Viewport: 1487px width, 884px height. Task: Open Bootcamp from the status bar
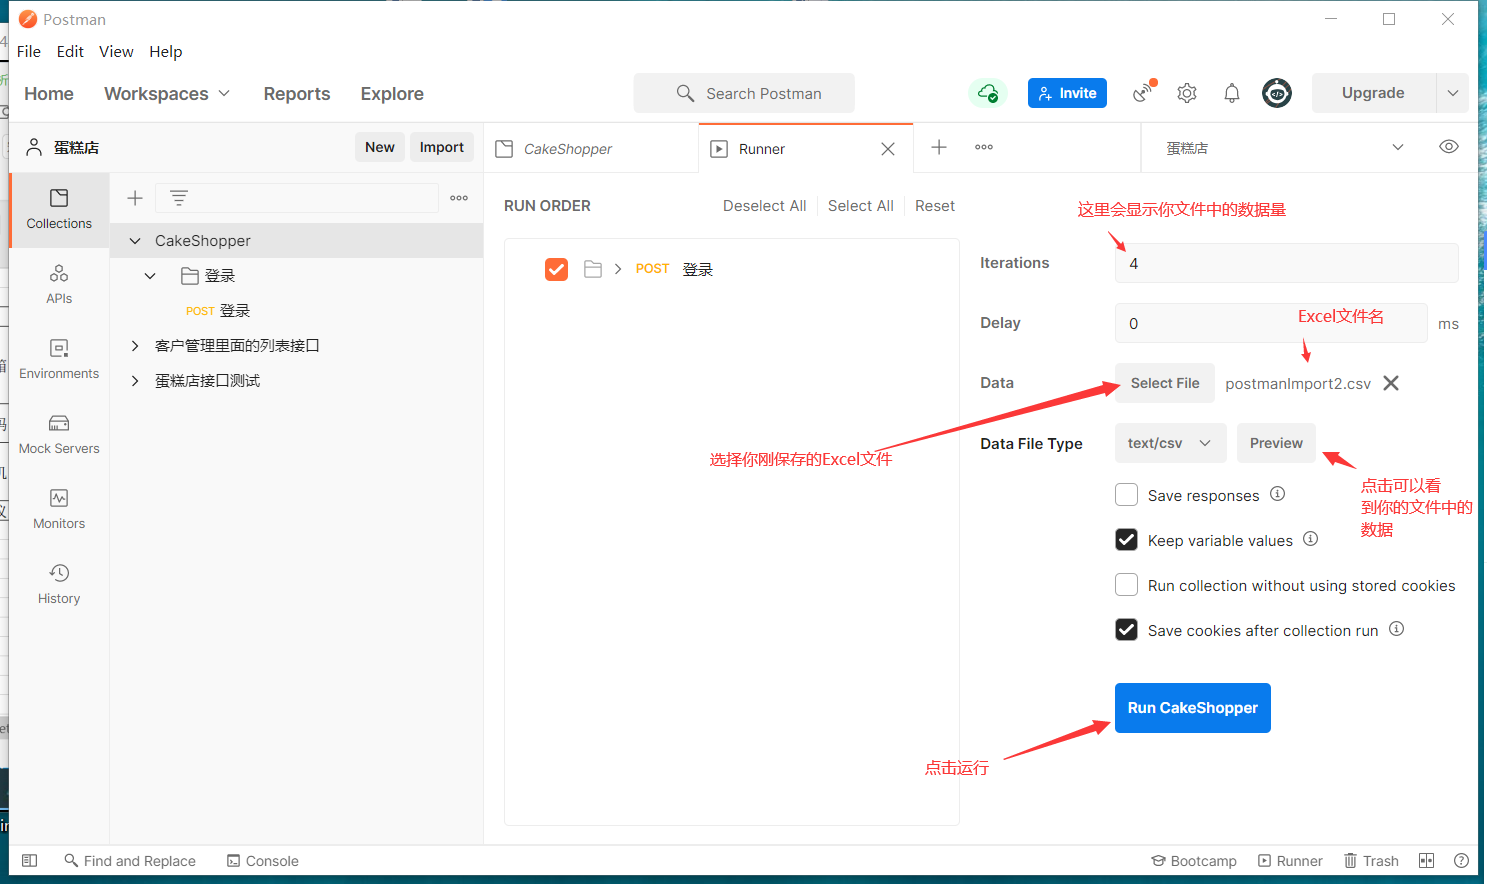[1194, 861]
